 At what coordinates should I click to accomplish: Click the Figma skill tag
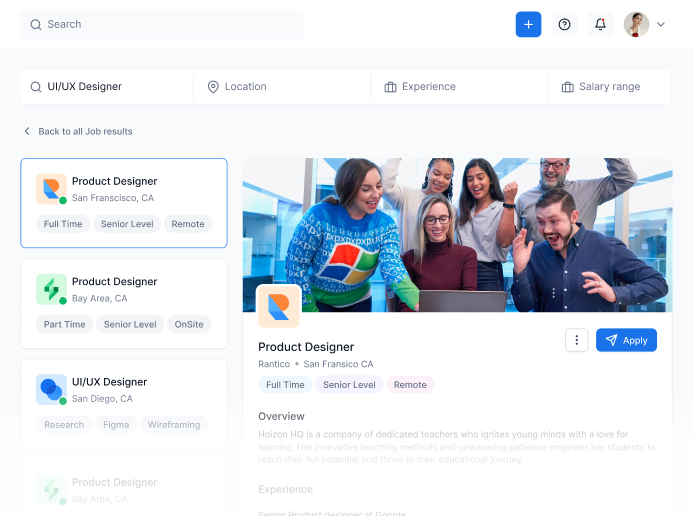point(116,425)
